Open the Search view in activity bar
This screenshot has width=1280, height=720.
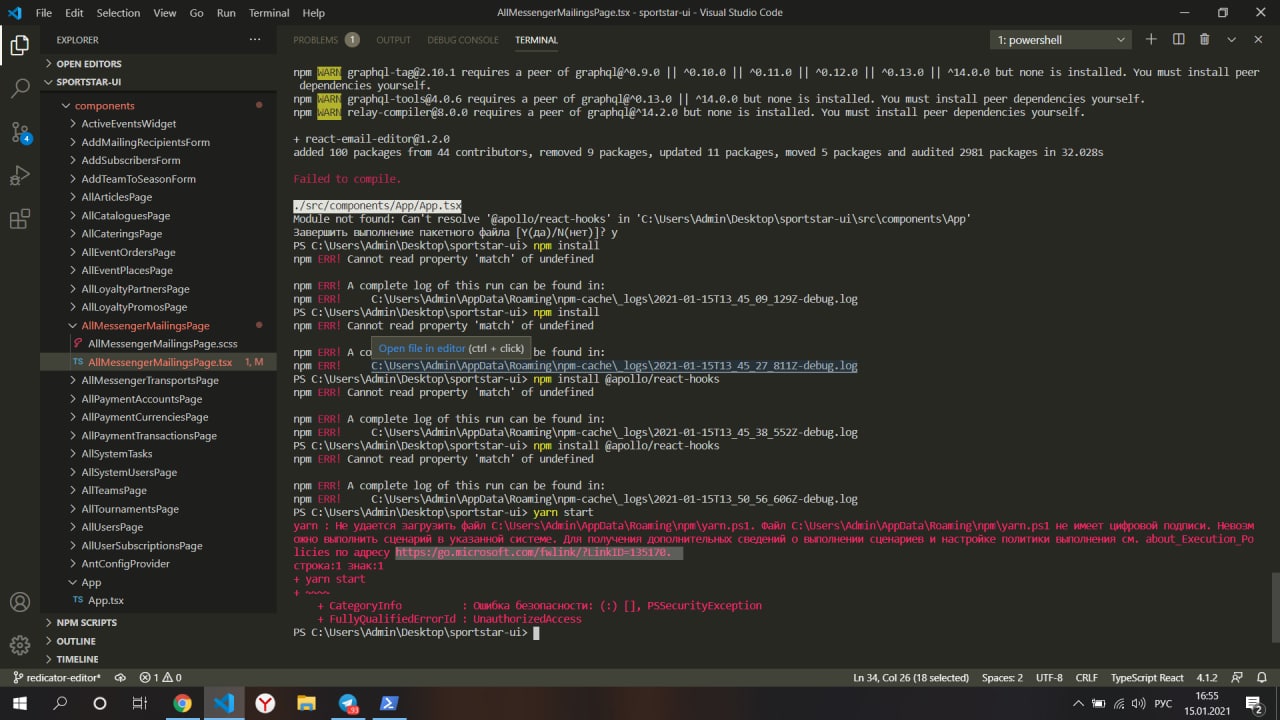(x=19, y=88)
